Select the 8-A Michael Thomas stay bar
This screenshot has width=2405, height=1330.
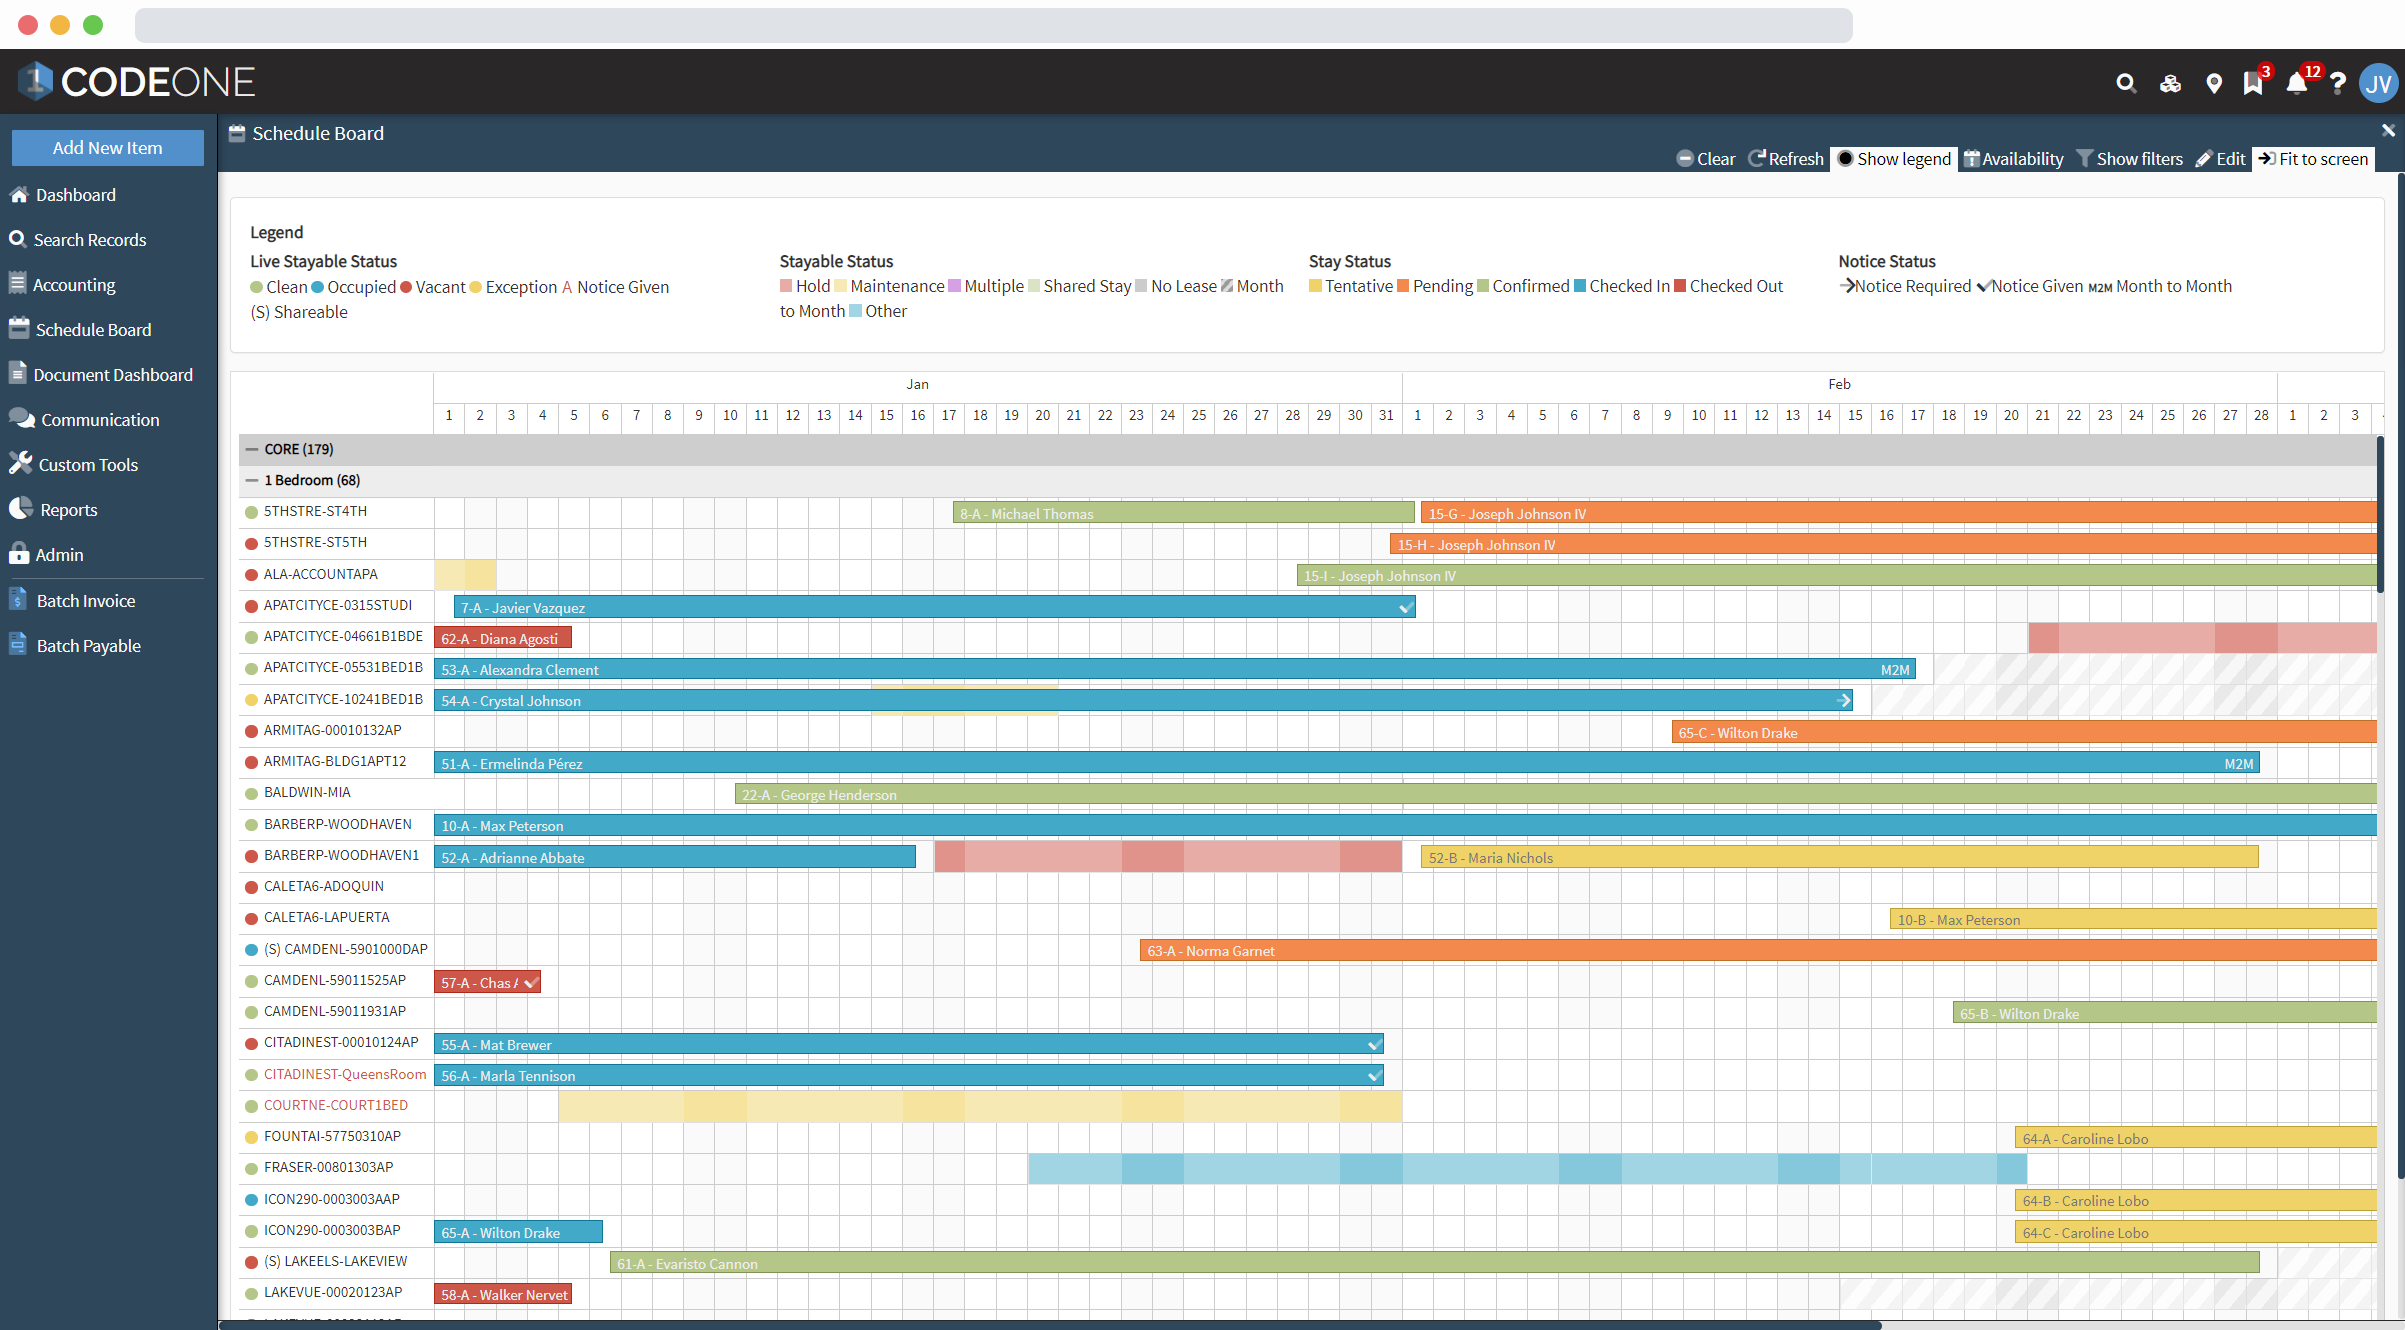(1183, 514)
